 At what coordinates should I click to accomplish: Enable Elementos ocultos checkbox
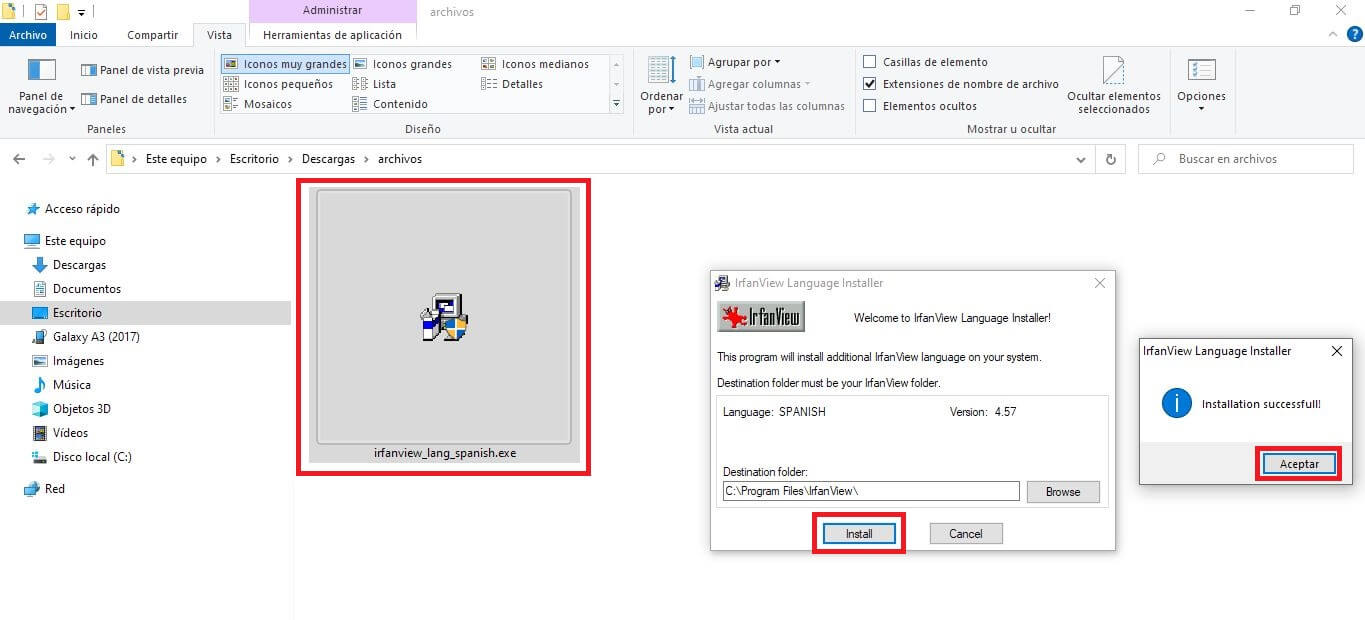870,106
